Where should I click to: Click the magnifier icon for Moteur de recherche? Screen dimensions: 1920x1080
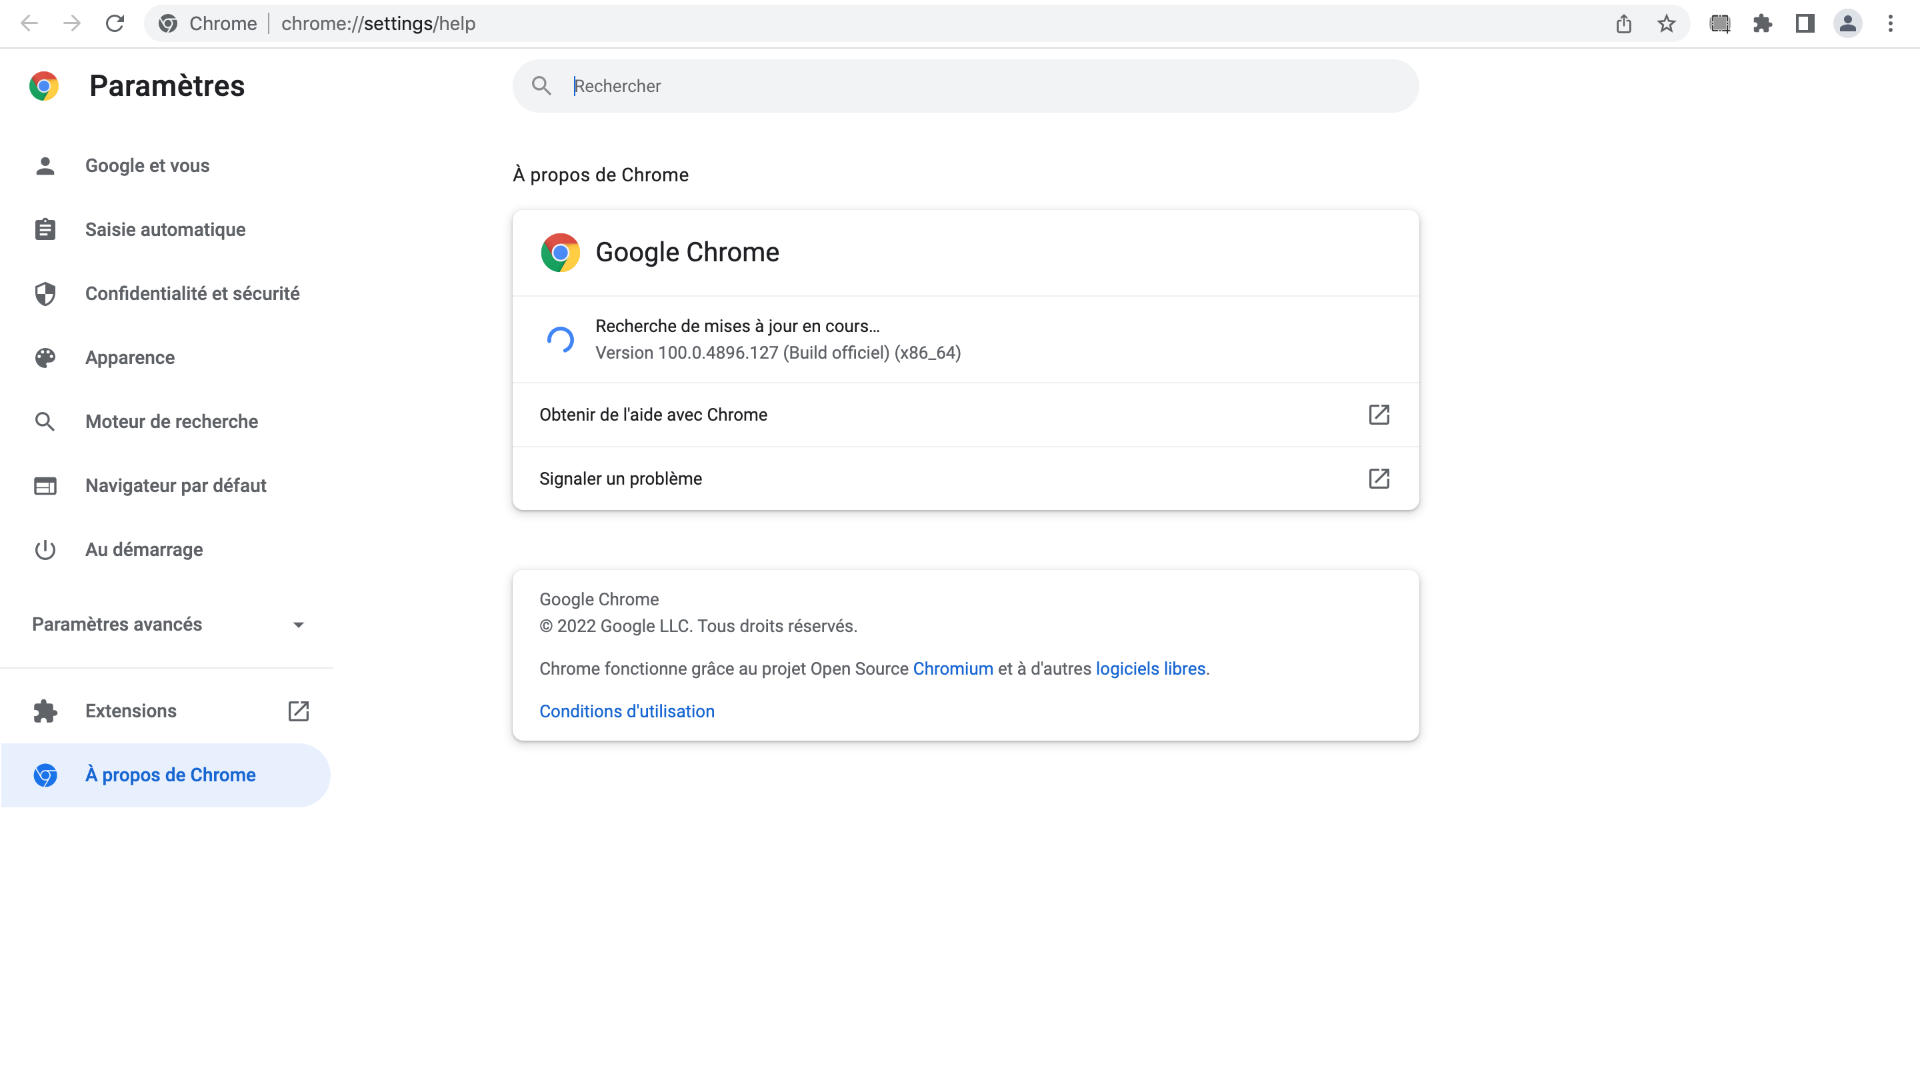[45, 422]
